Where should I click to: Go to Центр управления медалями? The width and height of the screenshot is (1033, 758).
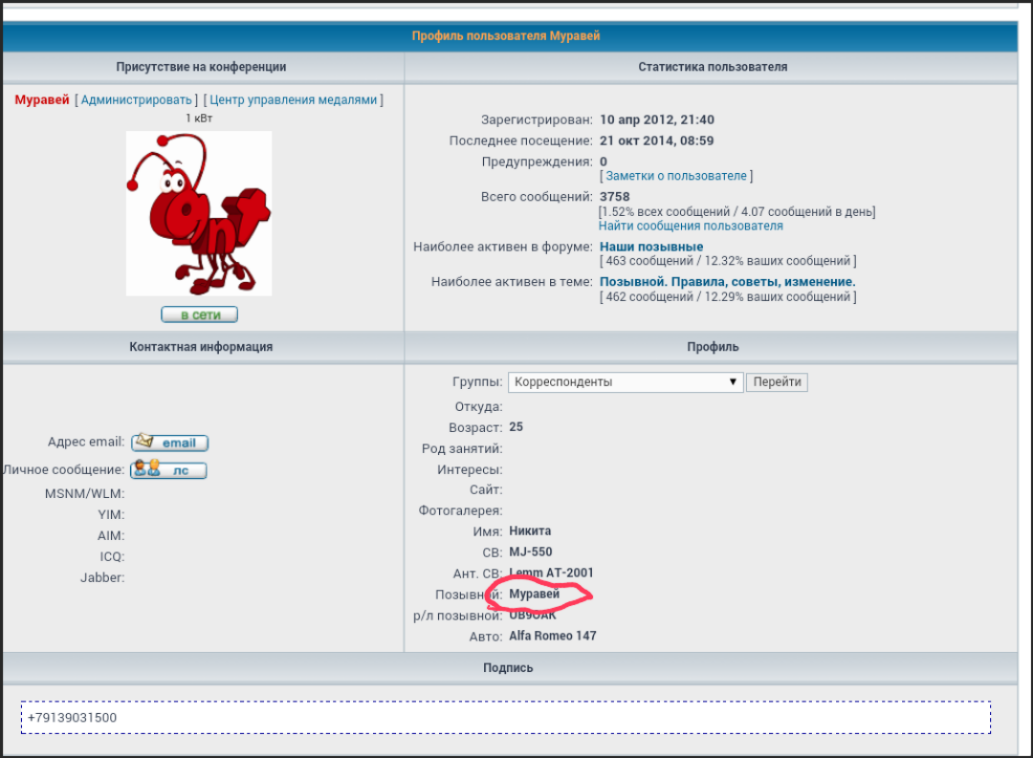(x=293, y=100)
